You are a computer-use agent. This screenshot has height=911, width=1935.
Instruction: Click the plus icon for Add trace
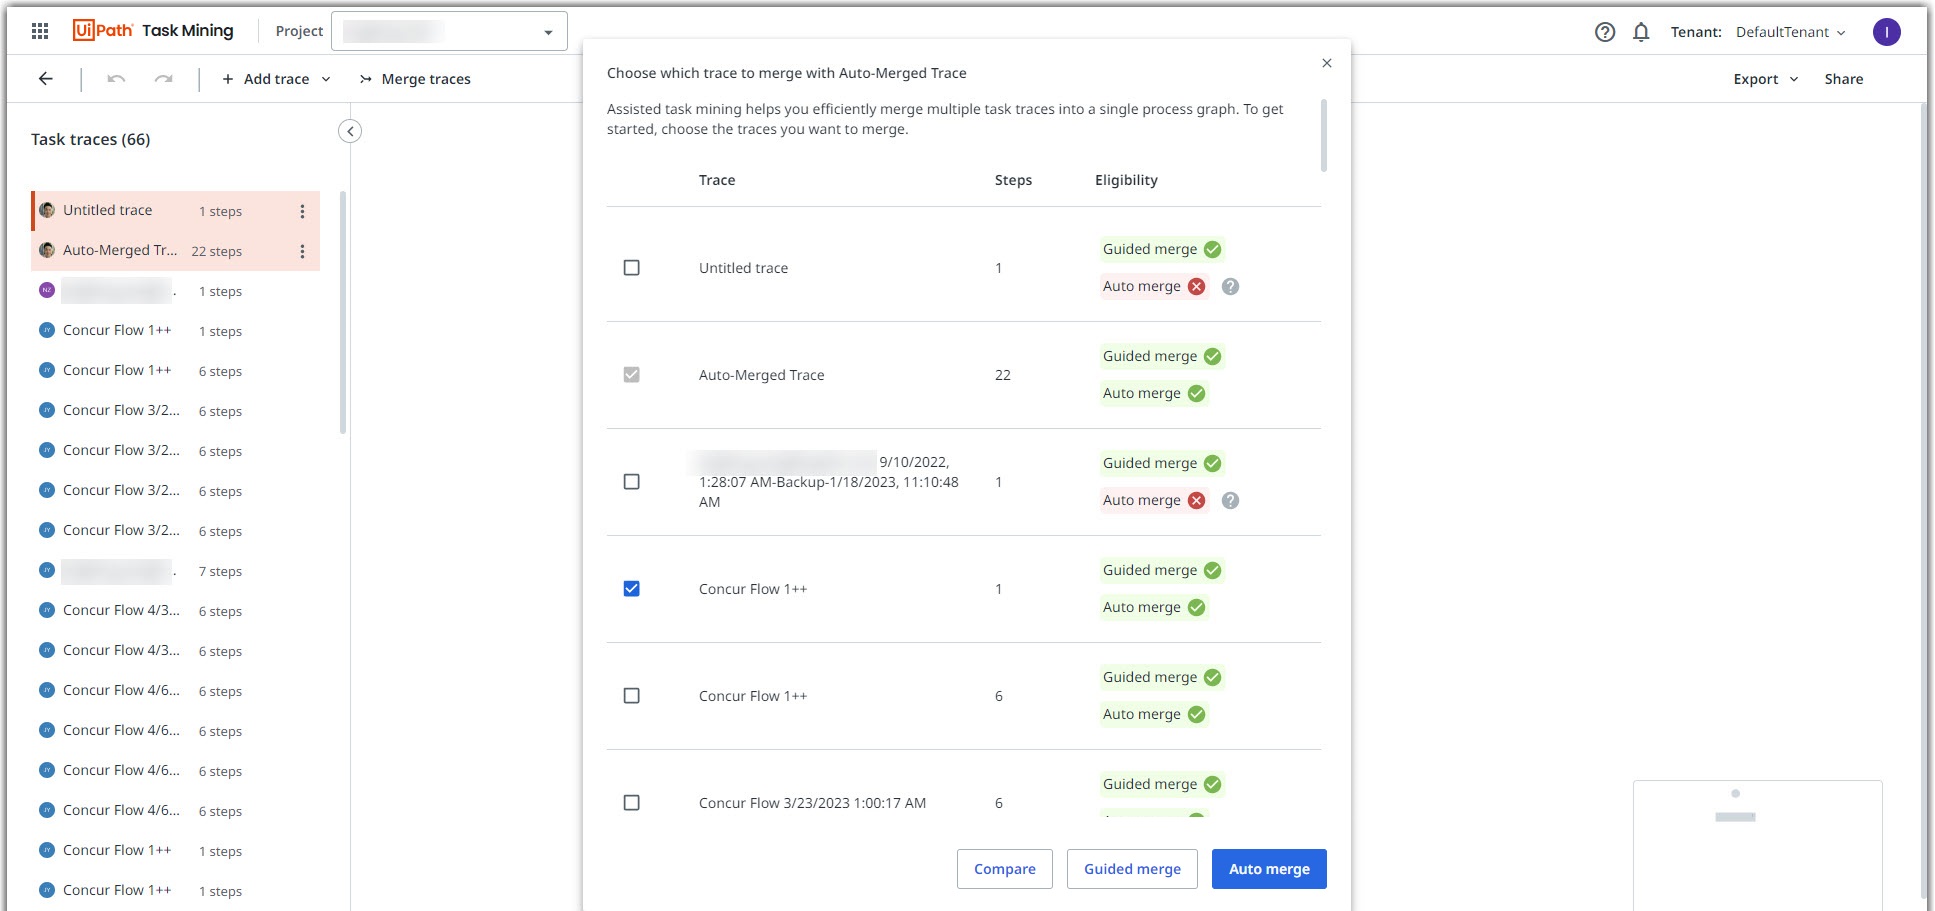click(x=228, y=79)
